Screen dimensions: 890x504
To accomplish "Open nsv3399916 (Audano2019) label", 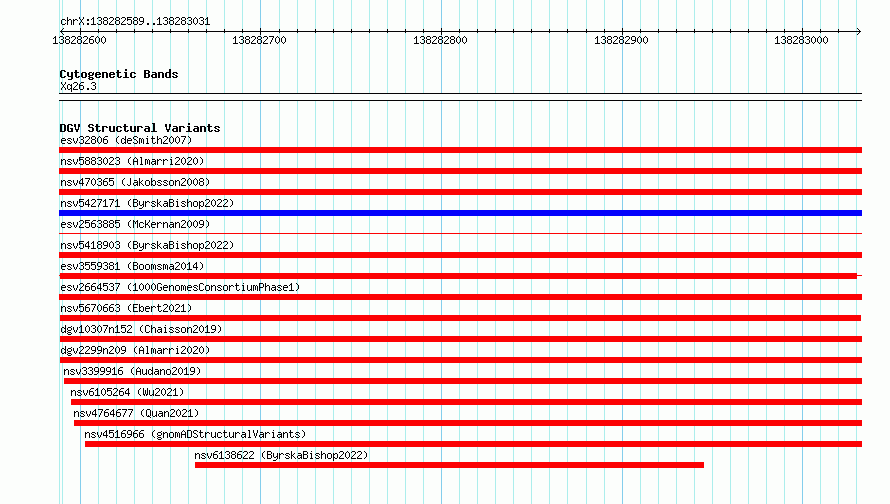I will point(132,371).
